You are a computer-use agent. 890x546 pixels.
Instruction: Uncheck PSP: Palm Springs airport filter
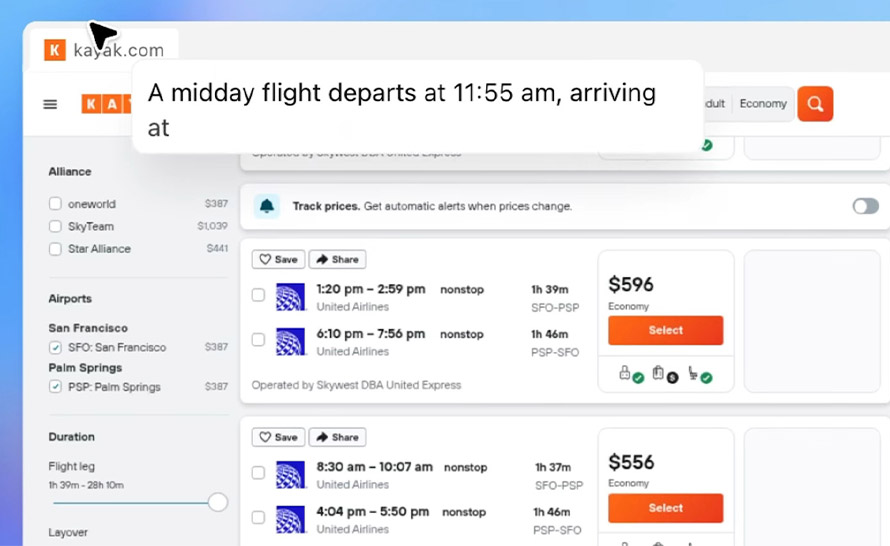click(x=55, y=387)
